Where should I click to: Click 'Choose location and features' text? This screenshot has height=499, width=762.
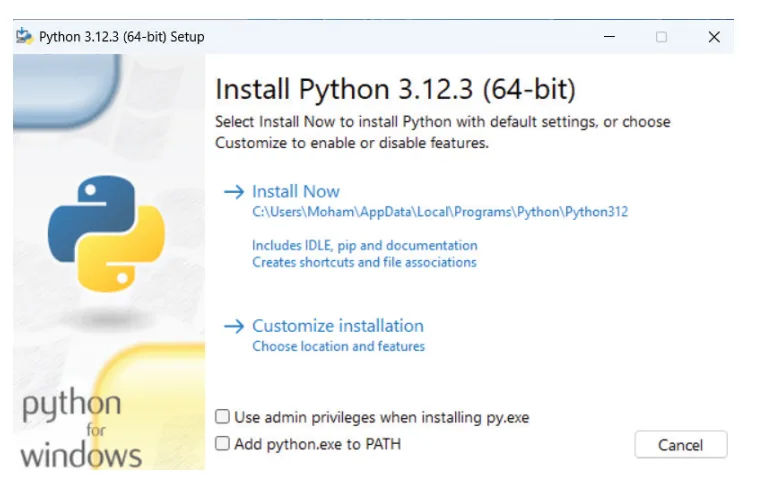pos(338,346)
